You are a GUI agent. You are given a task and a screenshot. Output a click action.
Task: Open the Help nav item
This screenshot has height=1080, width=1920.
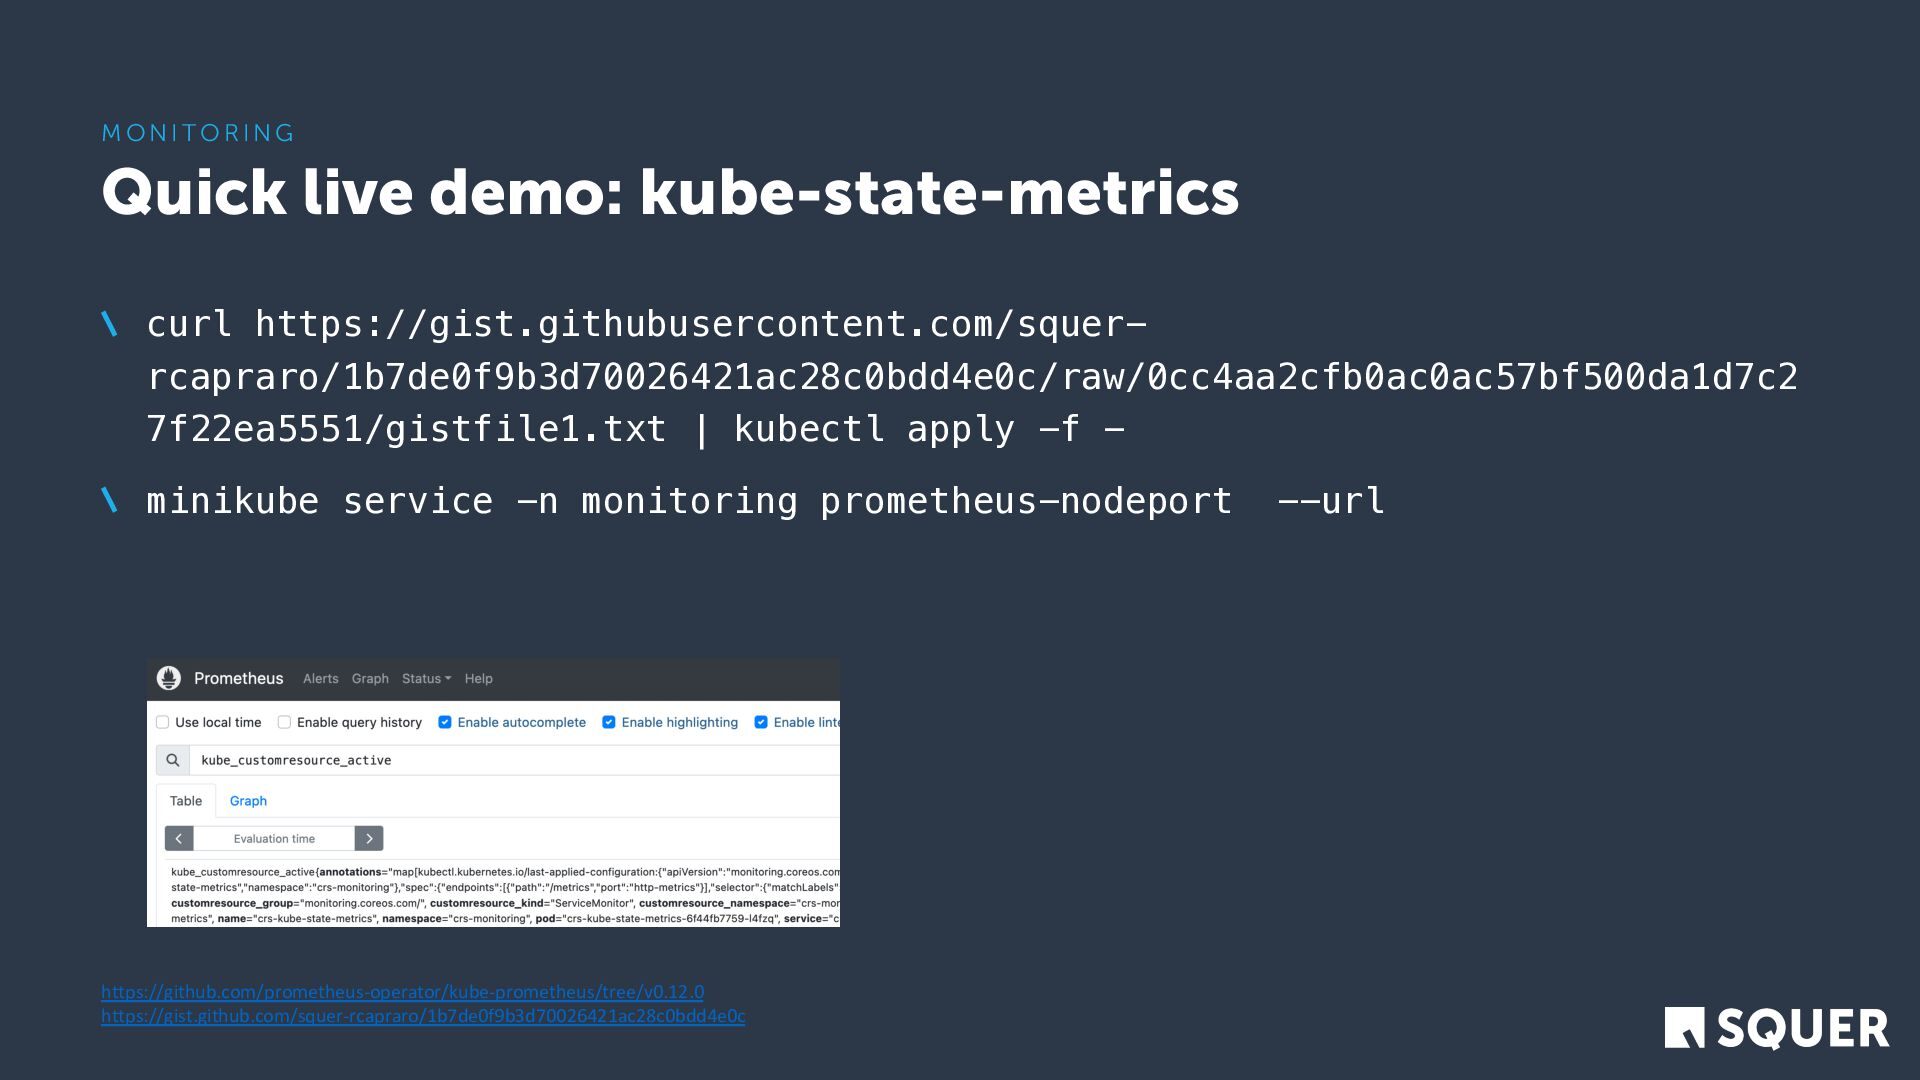coord(478,678)
